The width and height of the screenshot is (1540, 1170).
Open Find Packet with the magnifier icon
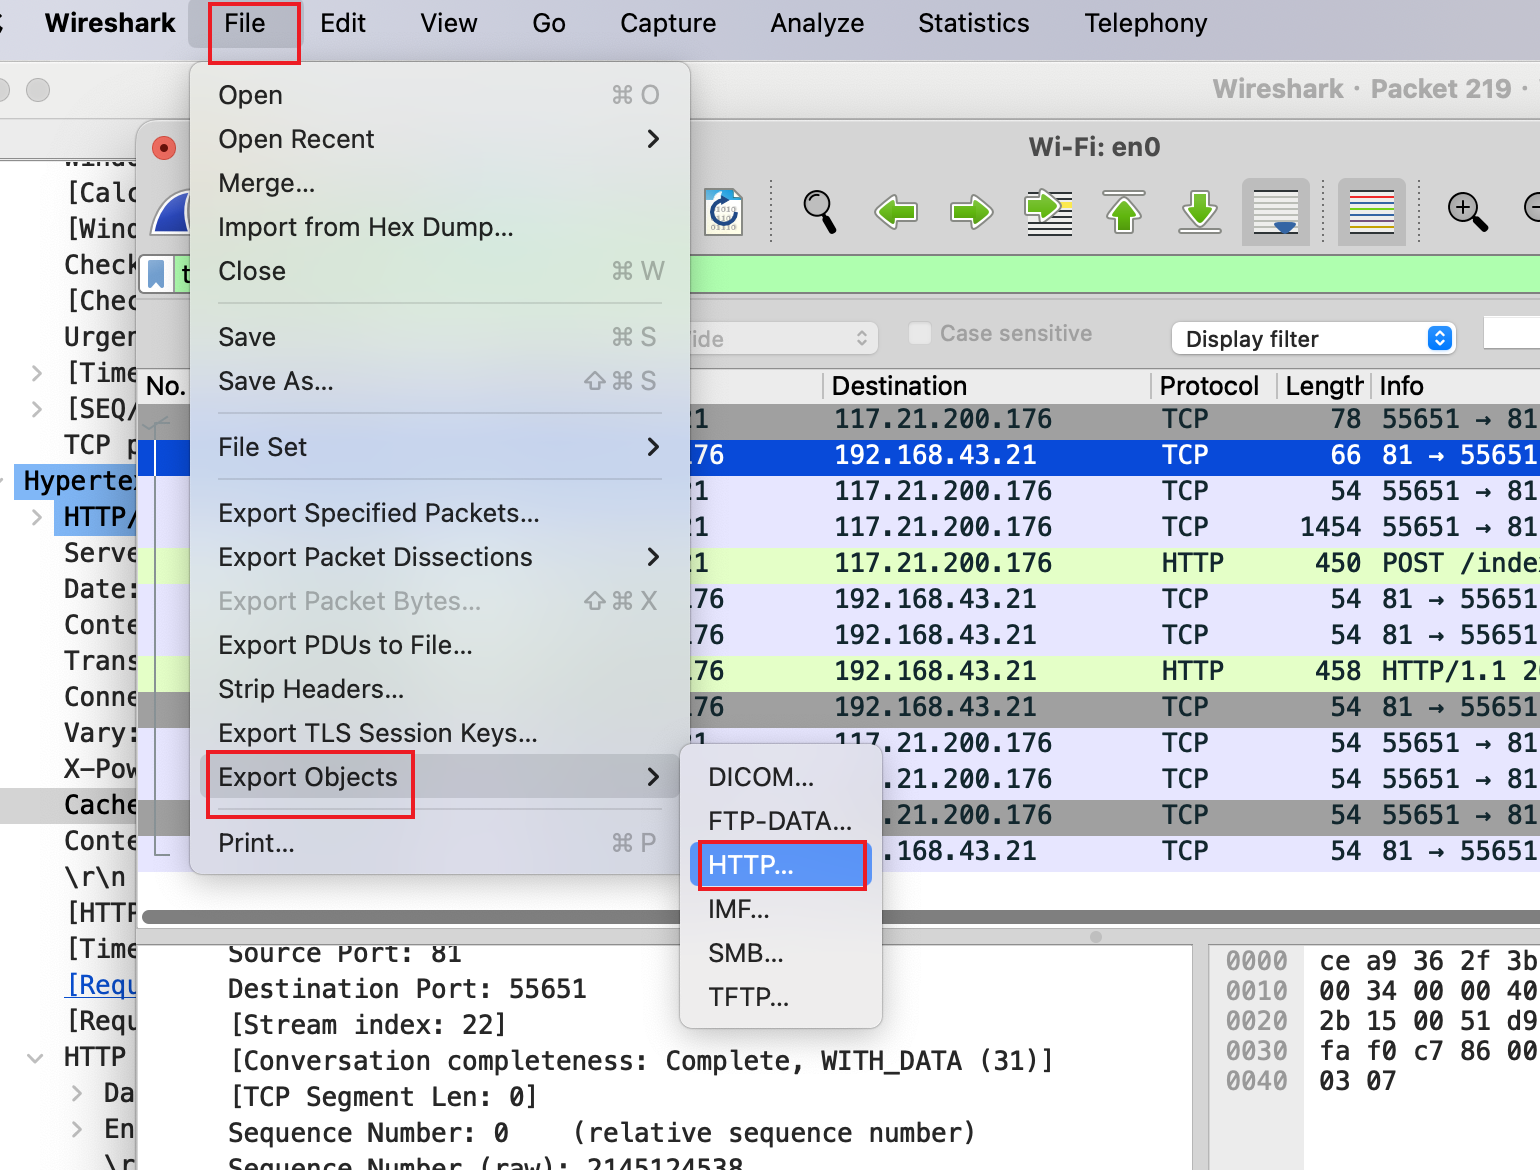click(819, 211)
